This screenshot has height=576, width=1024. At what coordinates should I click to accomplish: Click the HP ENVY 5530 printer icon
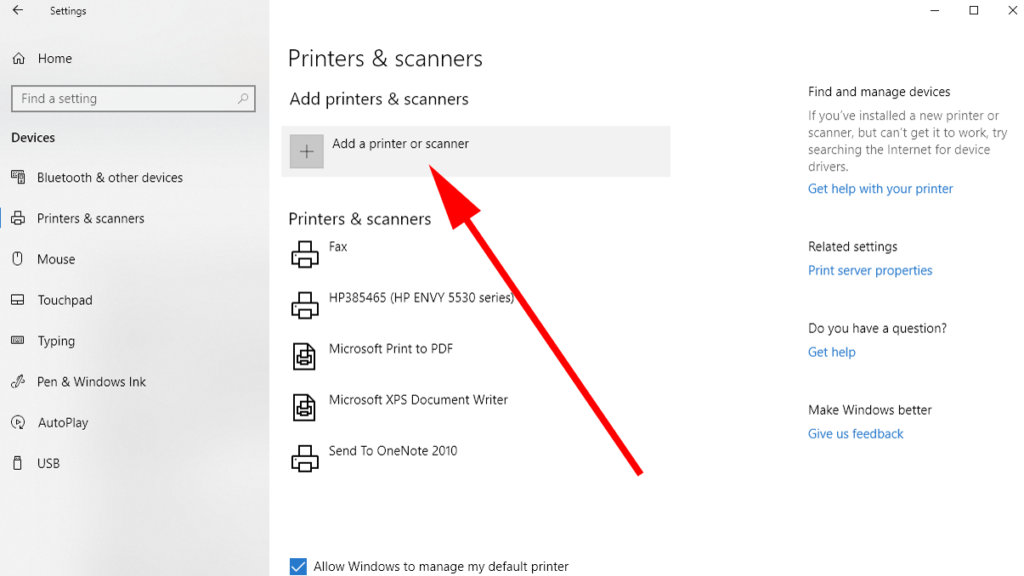[x=304, y=306]
